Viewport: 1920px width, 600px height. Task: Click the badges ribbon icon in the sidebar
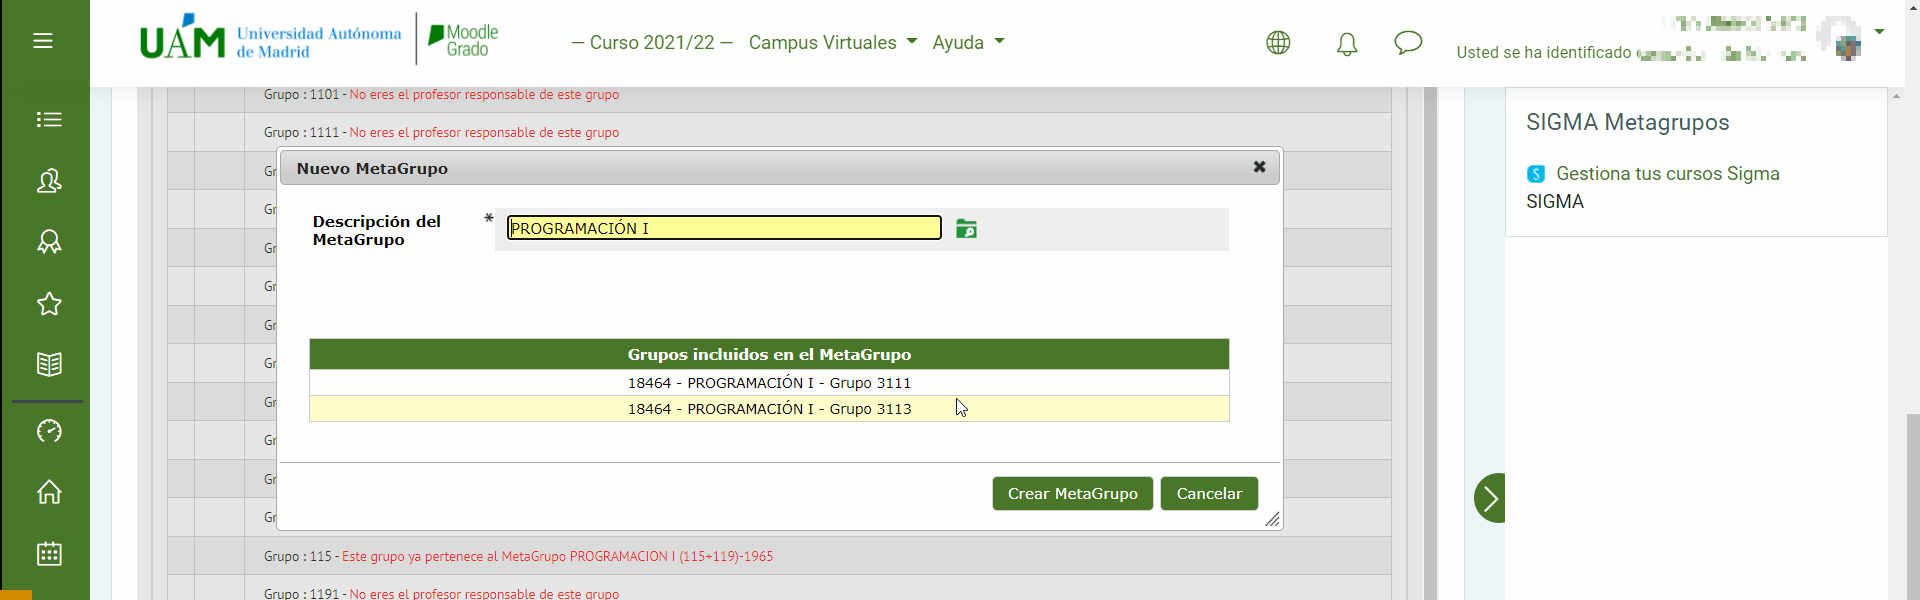coord(49,242)
